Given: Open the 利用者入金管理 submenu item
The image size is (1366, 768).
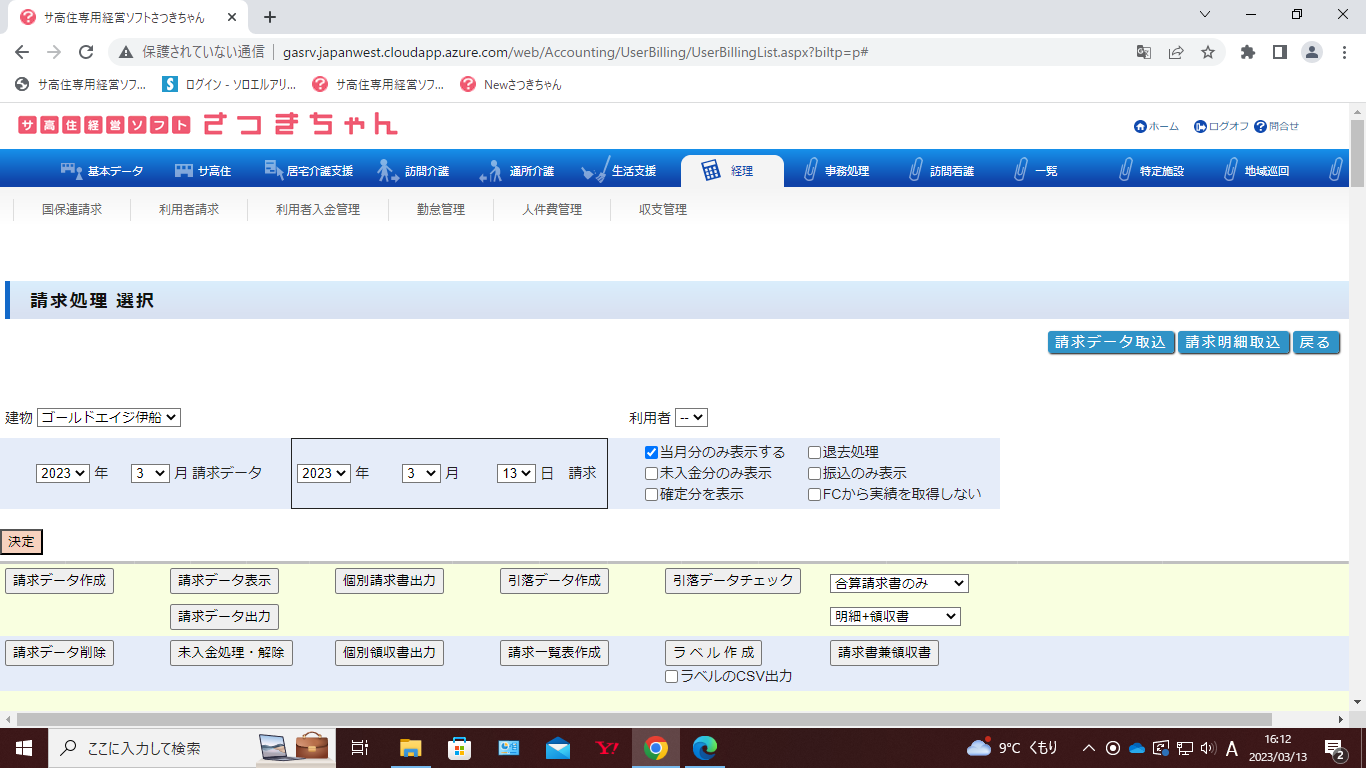Looking at the screenshot, I should (x=318, y=210).
